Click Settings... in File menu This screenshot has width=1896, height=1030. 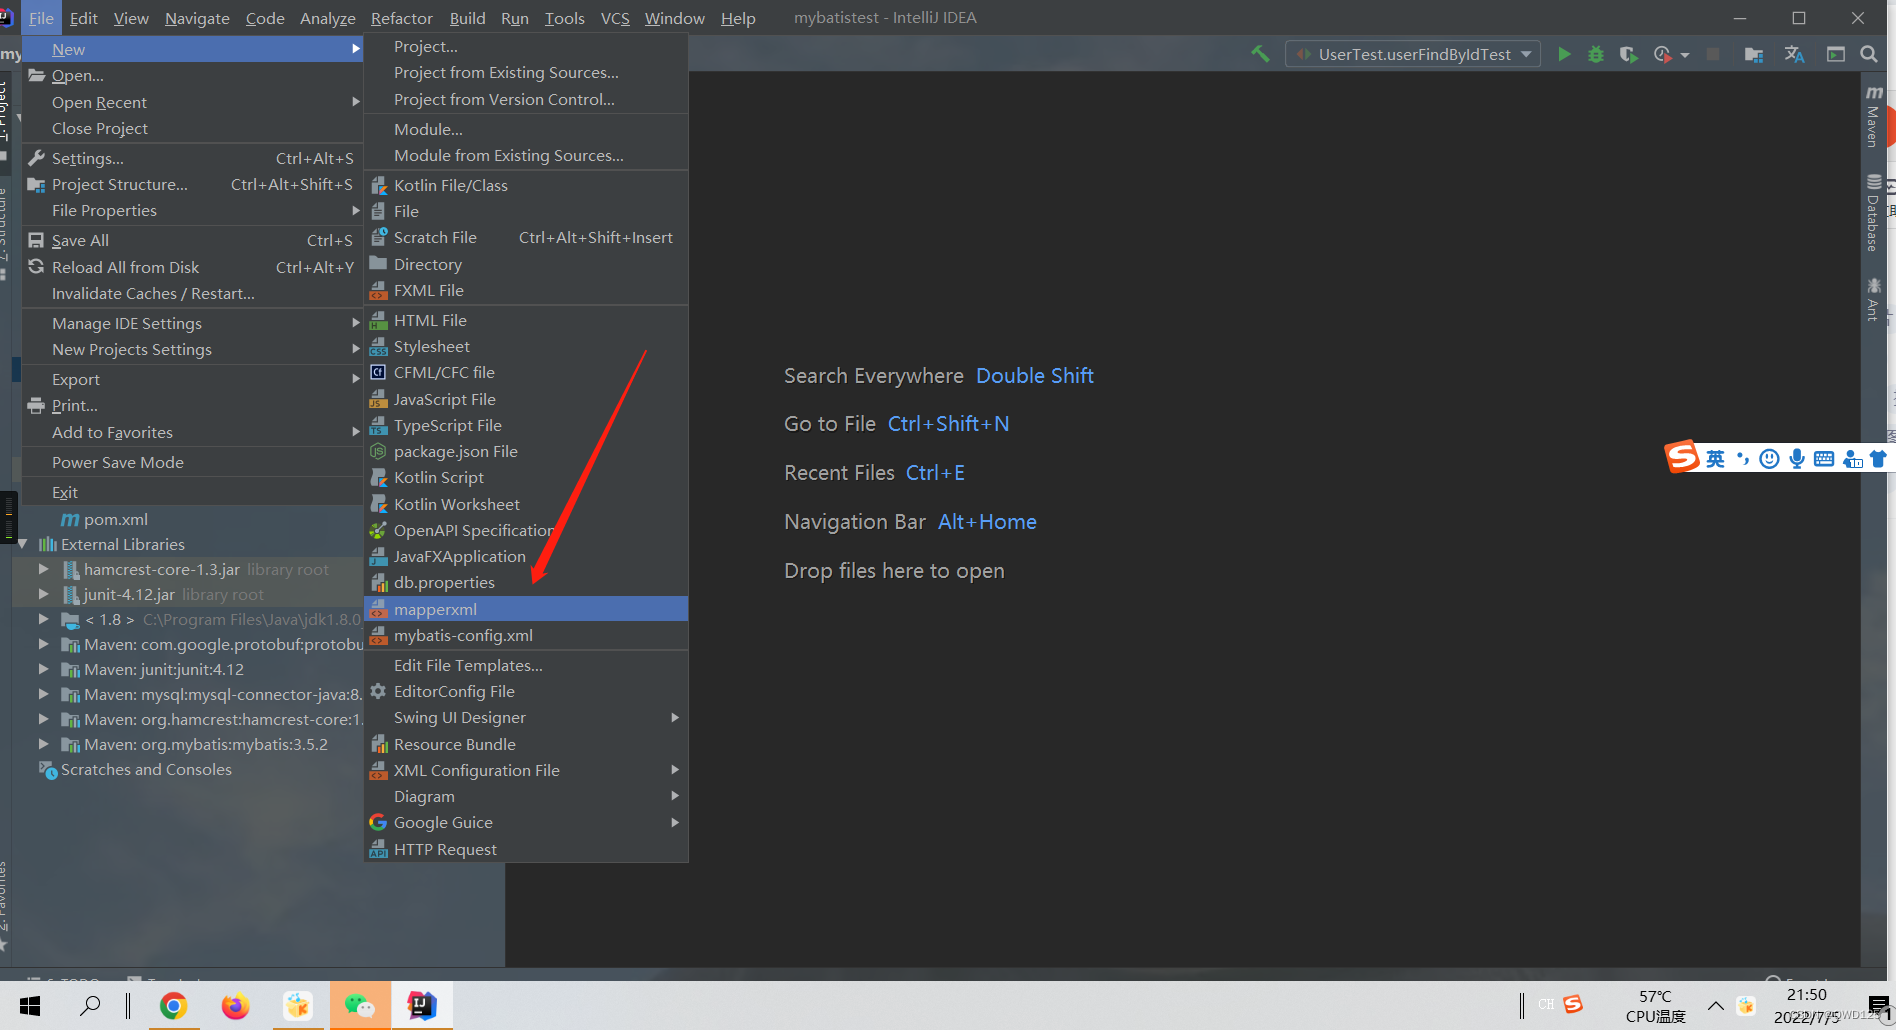click(x=192, y=158)
